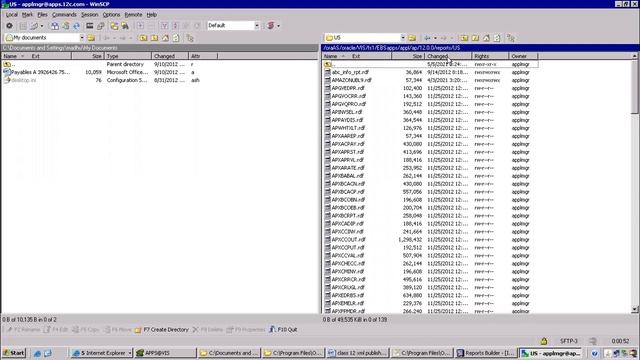Click the Refresh toolbar icon

[x=76, y=26]
